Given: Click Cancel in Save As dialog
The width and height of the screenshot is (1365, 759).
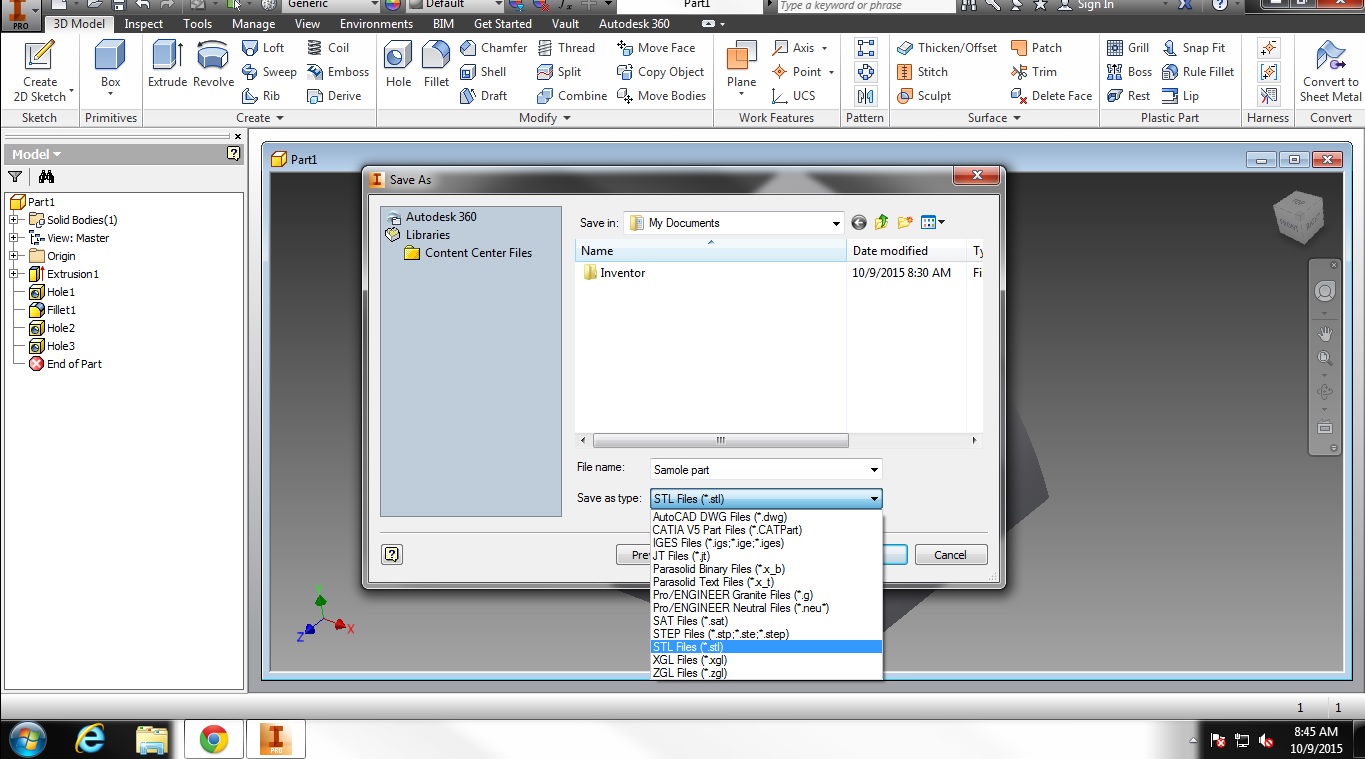Looking at the screenshot, I should pos(950,555).
